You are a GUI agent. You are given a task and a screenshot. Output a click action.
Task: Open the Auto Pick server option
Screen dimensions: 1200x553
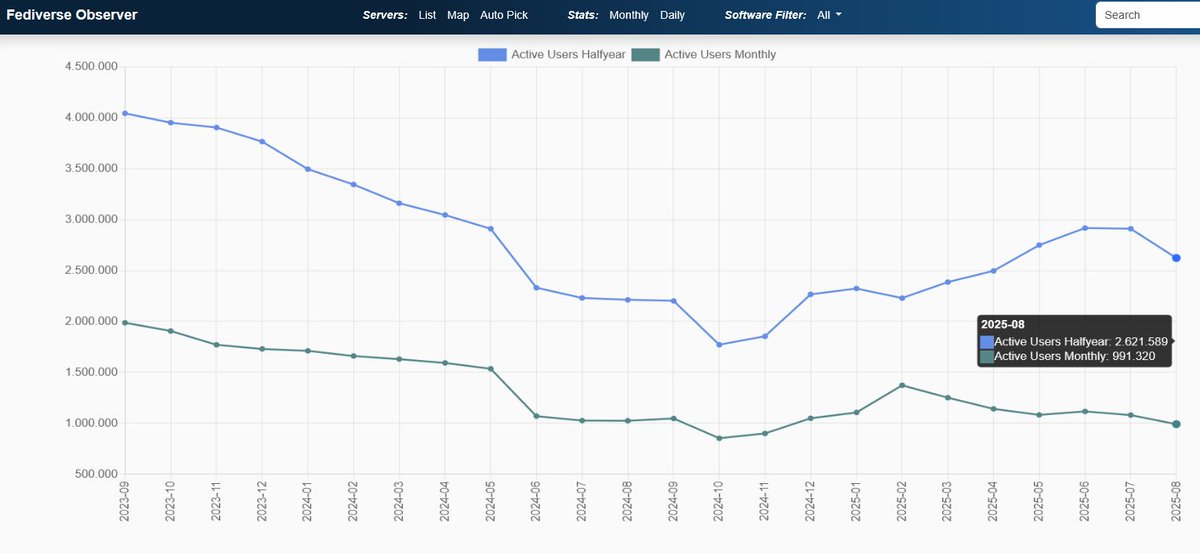[504, 15]
